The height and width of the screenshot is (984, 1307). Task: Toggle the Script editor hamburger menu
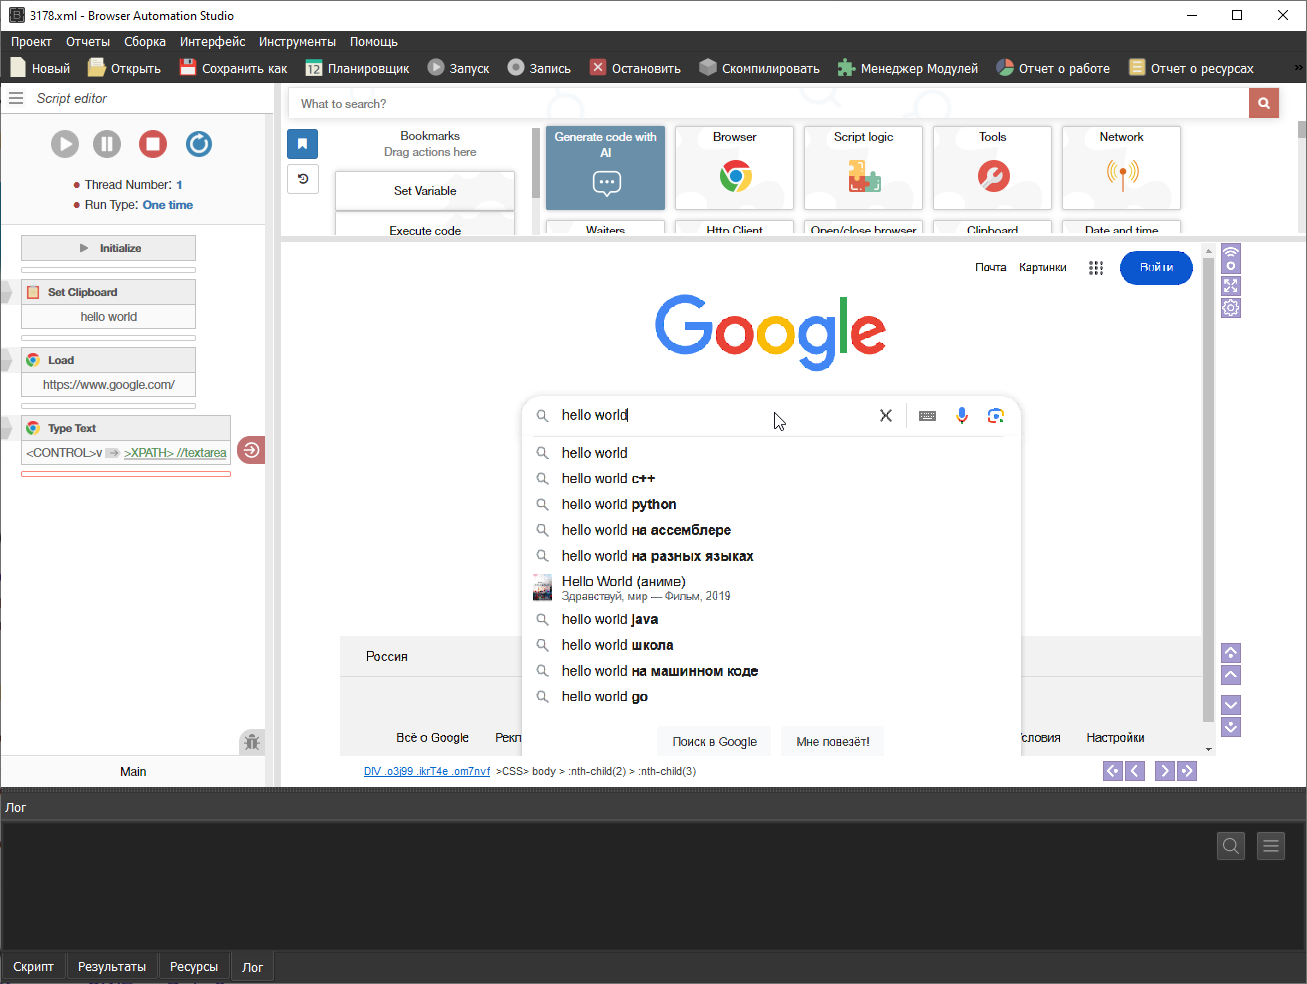pos(16,98)
